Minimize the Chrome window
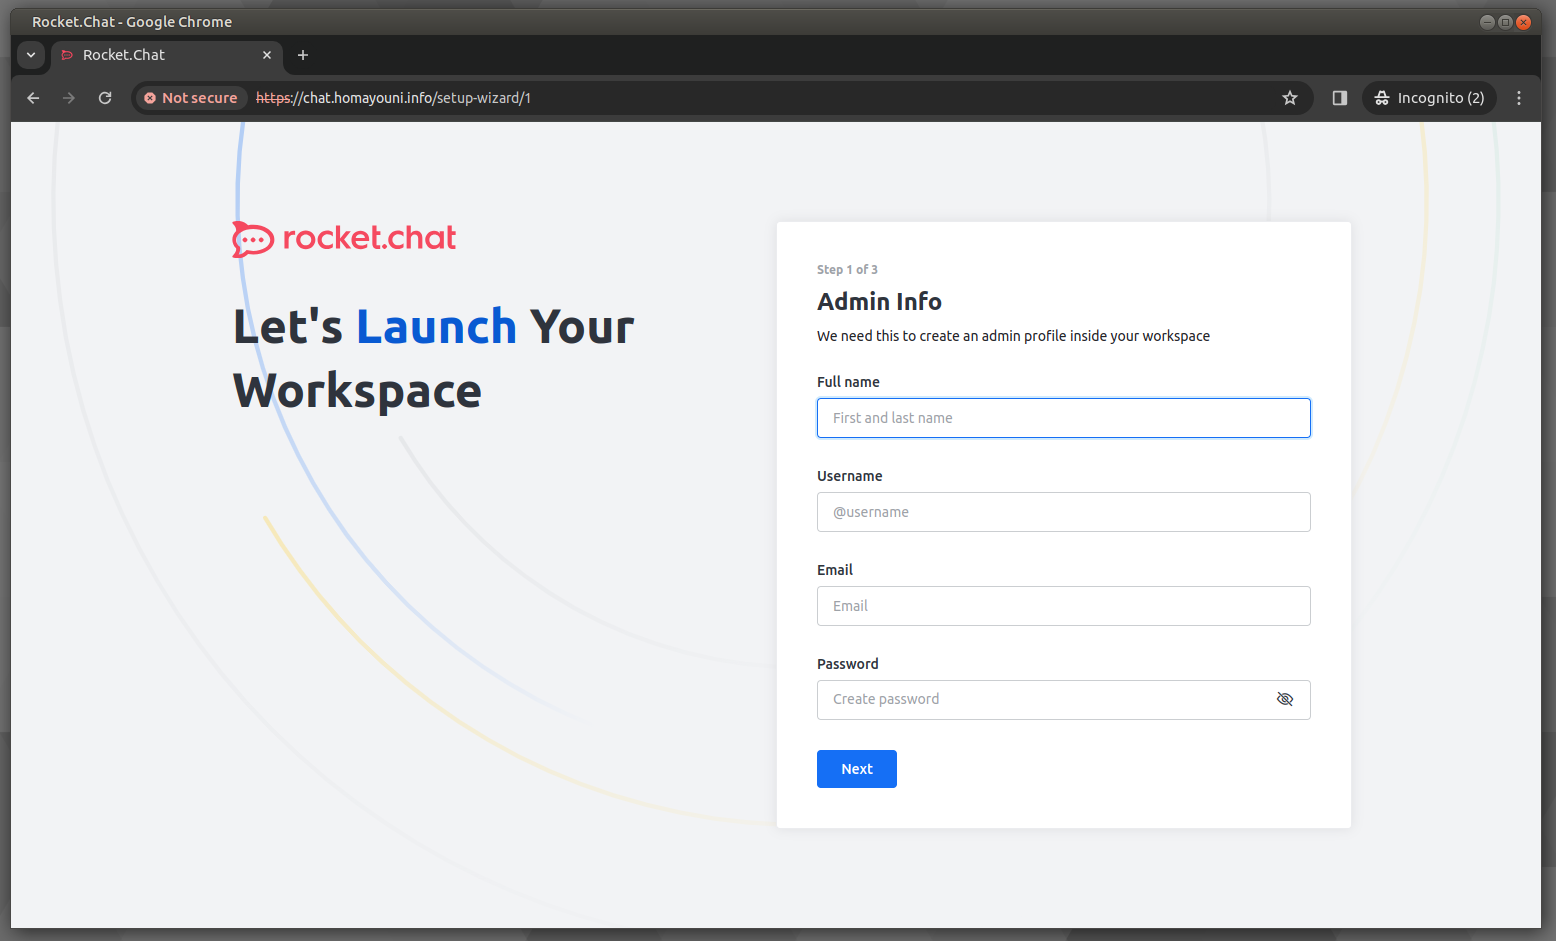 pos(1487,22)
